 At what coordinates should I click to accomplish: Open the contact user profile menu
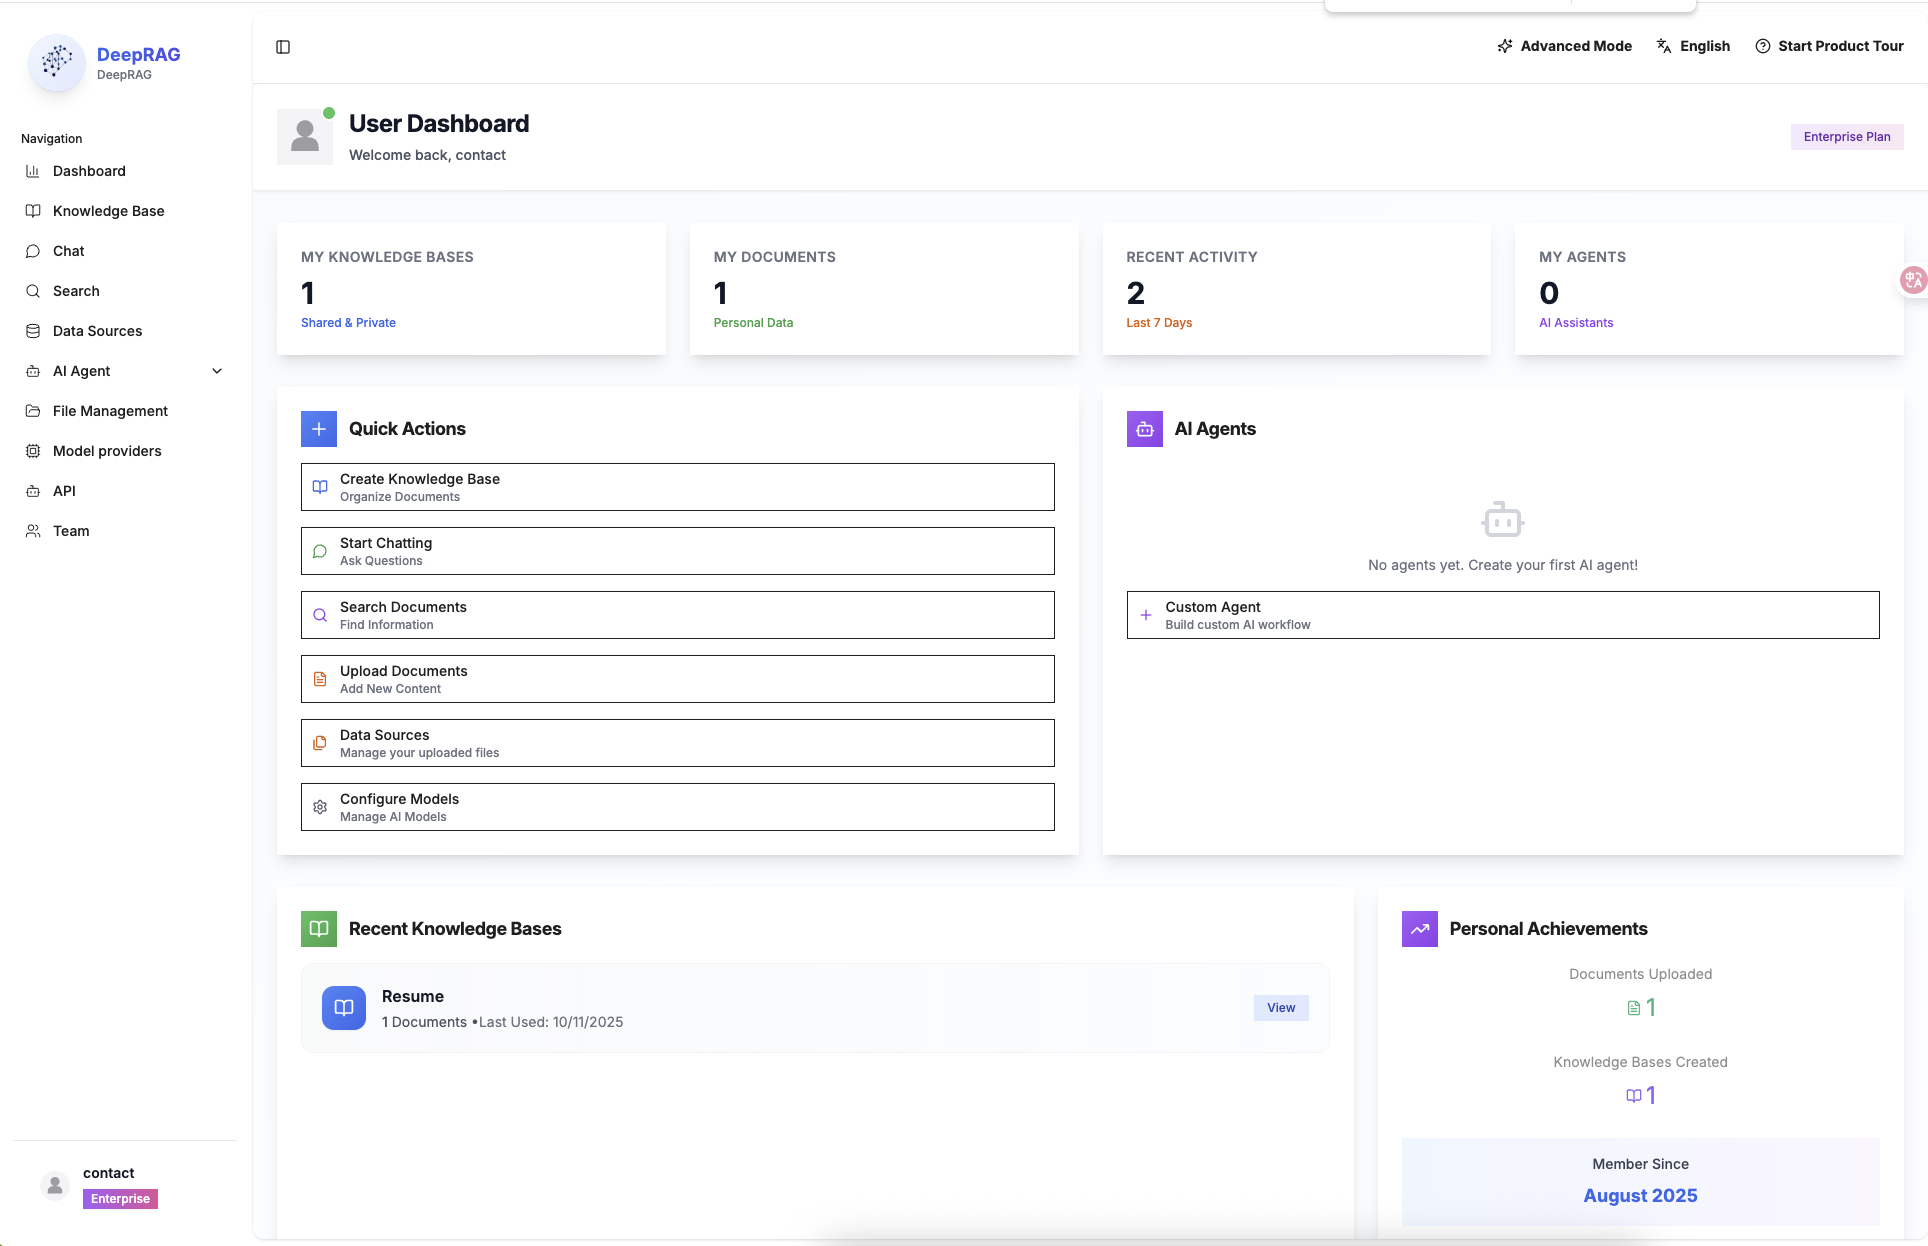(x=108, y=1185)
